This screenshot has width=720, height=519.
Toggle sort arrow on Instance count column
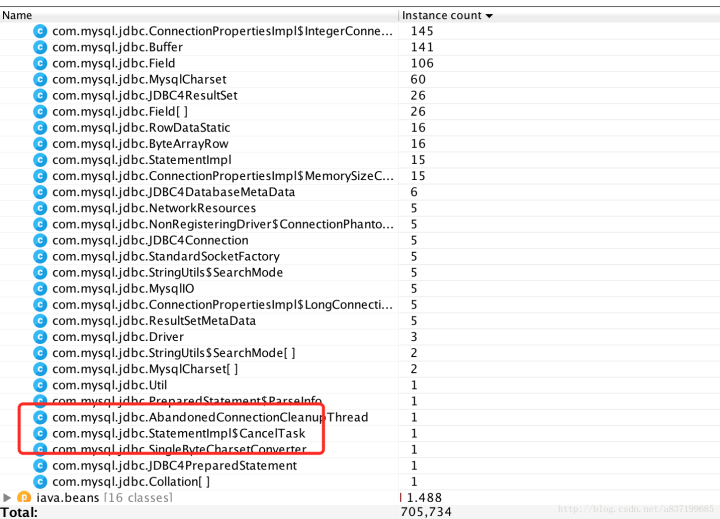coord(489,16)
